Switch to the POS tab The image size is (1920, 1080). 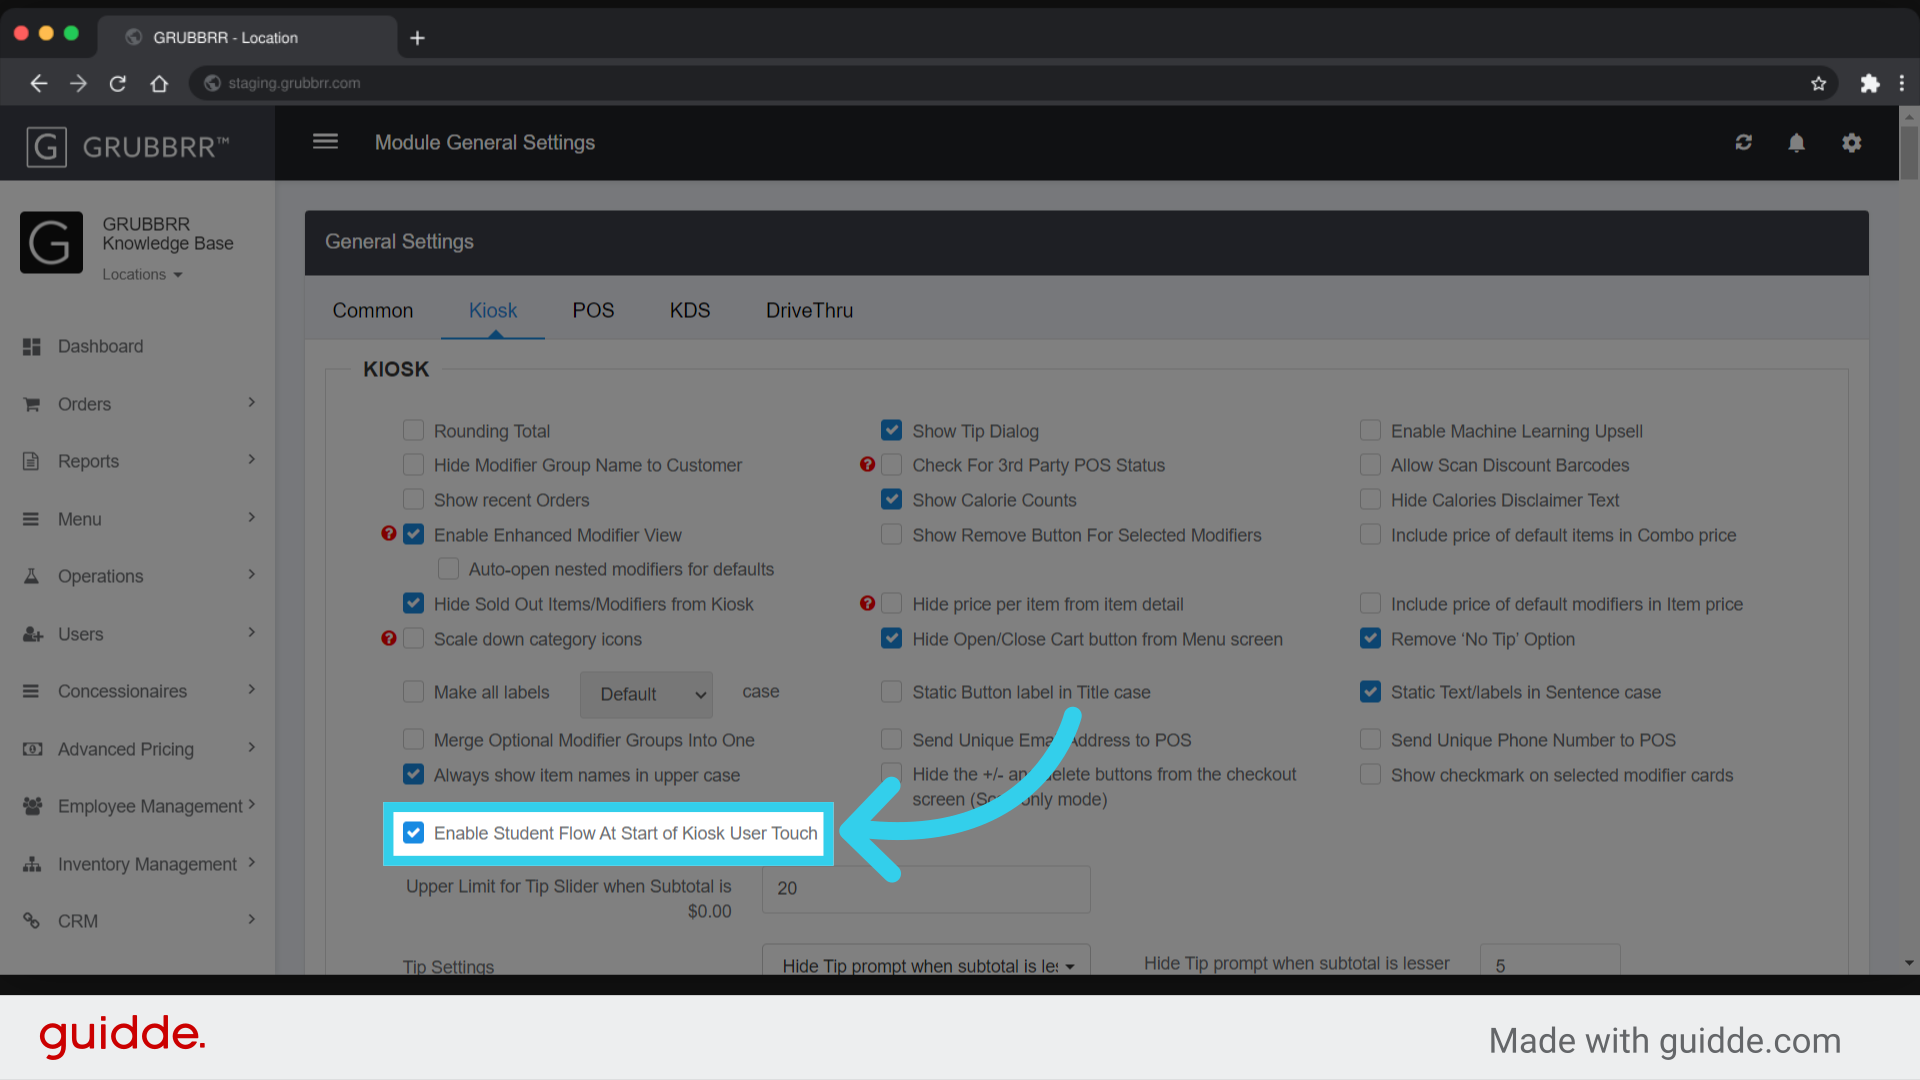tap(593, 310)
